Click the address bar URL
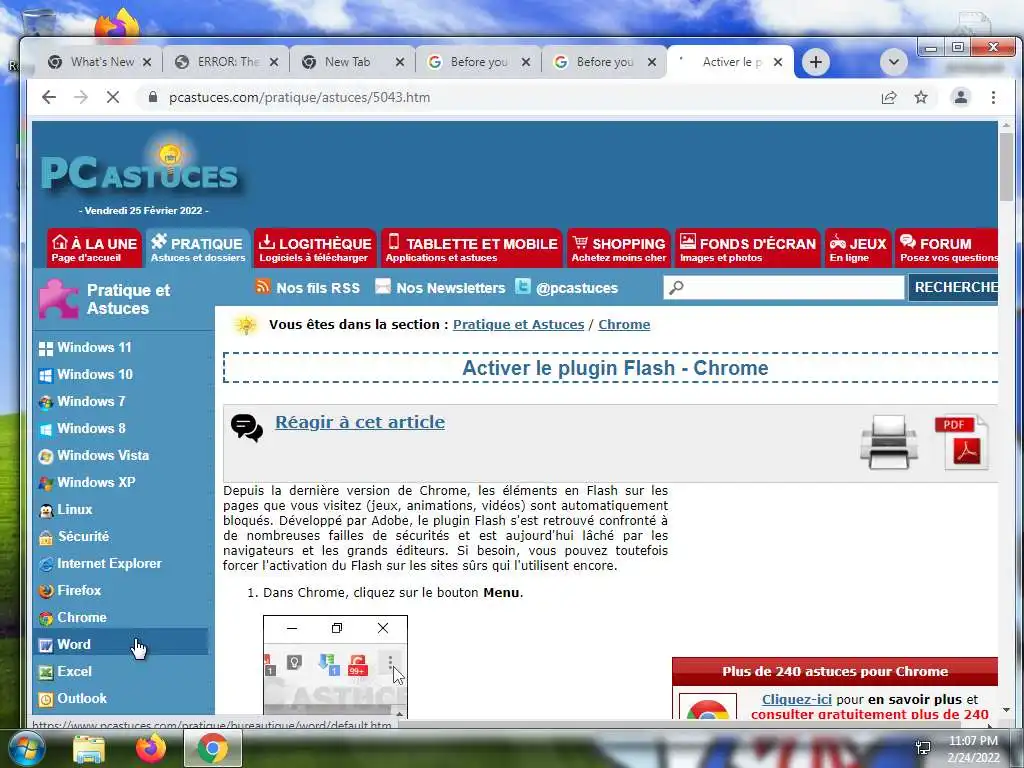 299,97
